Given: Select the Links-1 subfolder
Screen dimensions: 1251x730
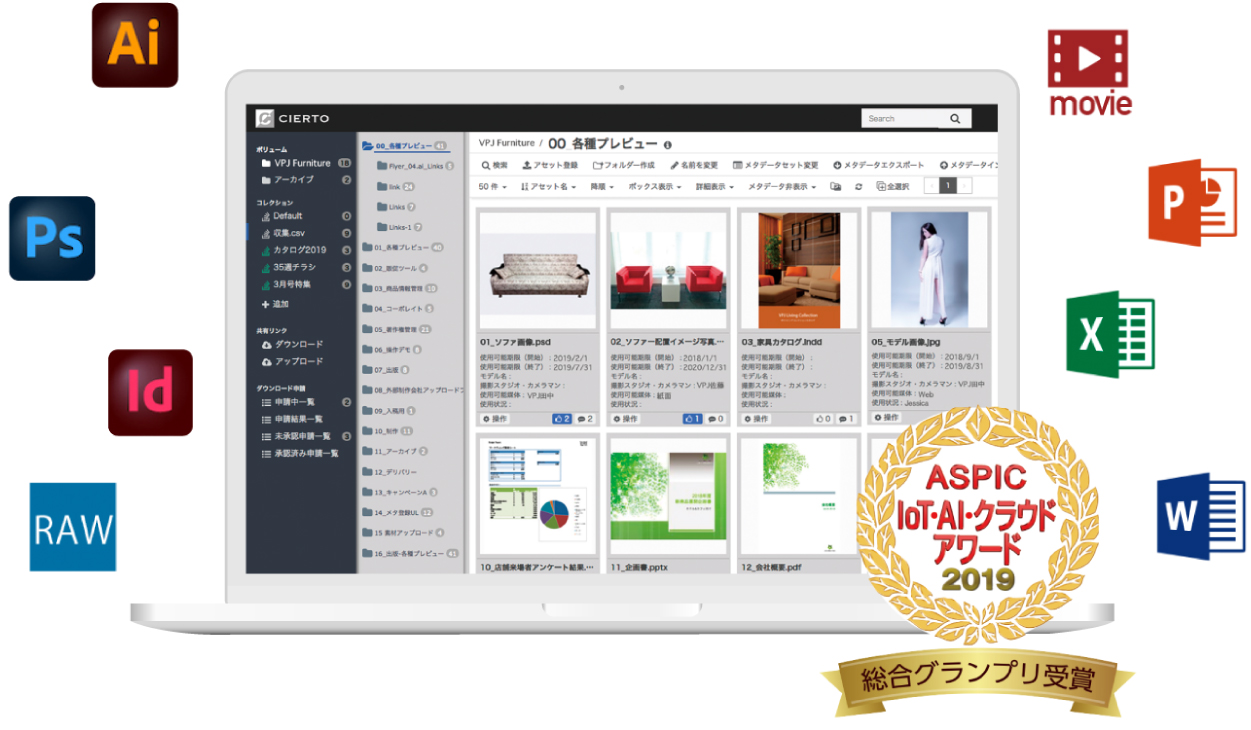Looking at the screenshot, I should click(401, 227).
